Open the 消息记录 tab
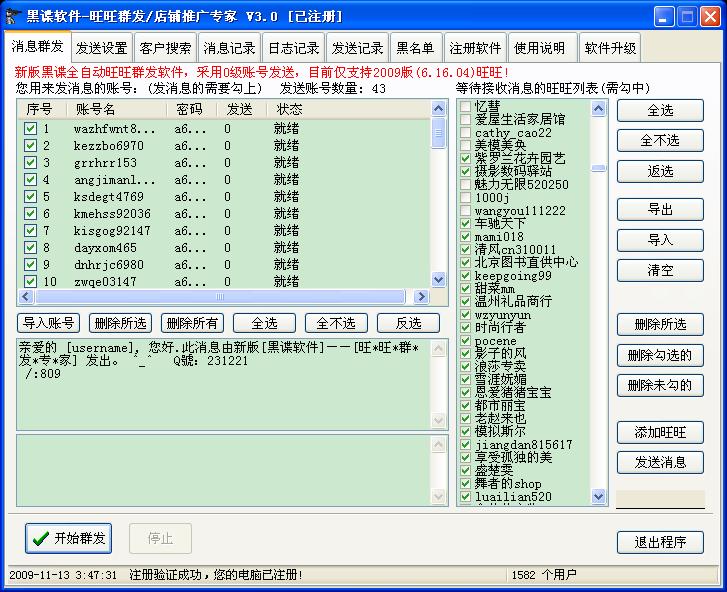The width and height of the screenshot is (727, 592). click(x=230, y=48)
